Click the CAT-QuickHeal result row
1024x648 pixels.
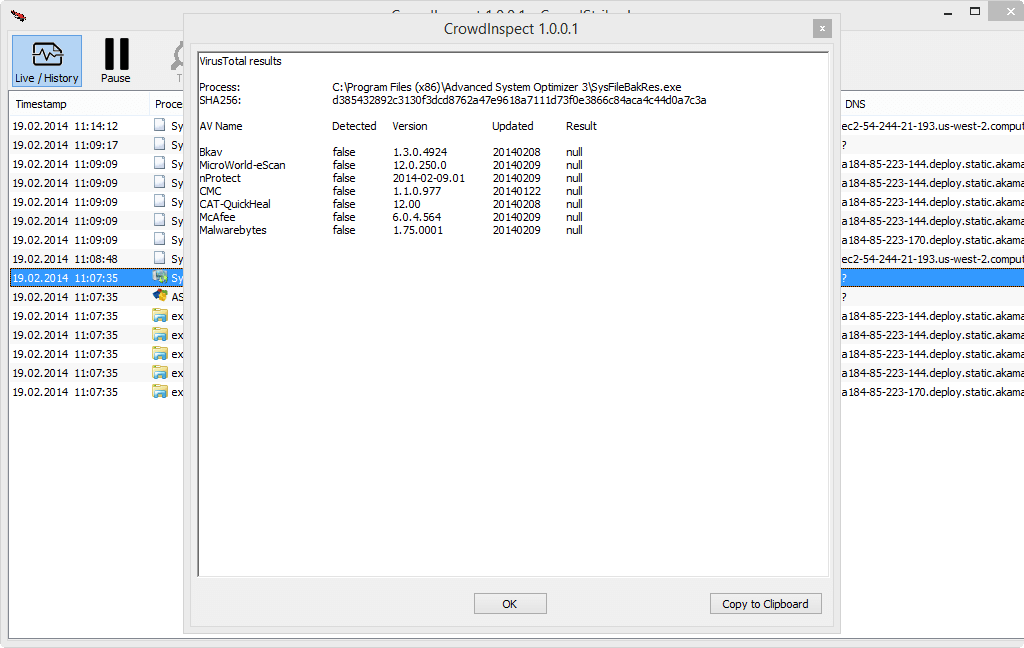391,204
